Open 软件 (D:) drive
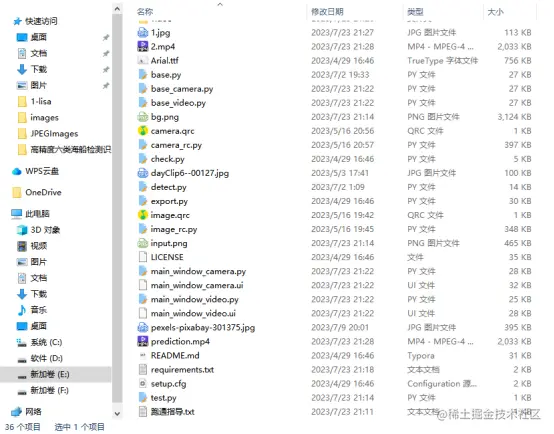554x434 pixels. pyautogui.click(x=46, y=358)
